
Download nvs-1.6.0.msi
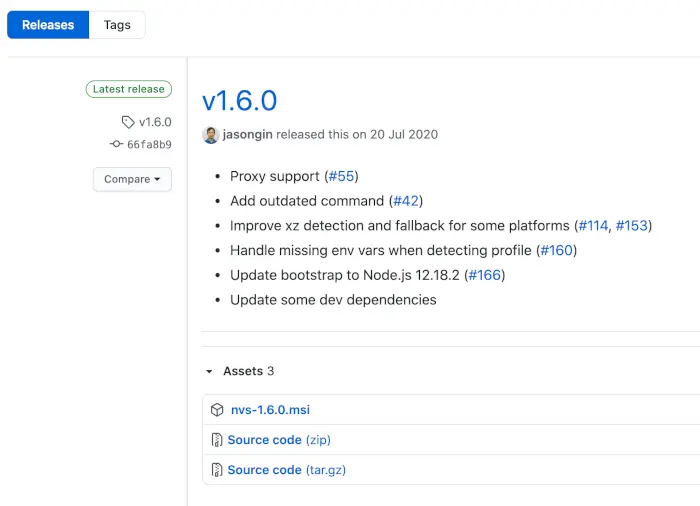tap(270, 410)
